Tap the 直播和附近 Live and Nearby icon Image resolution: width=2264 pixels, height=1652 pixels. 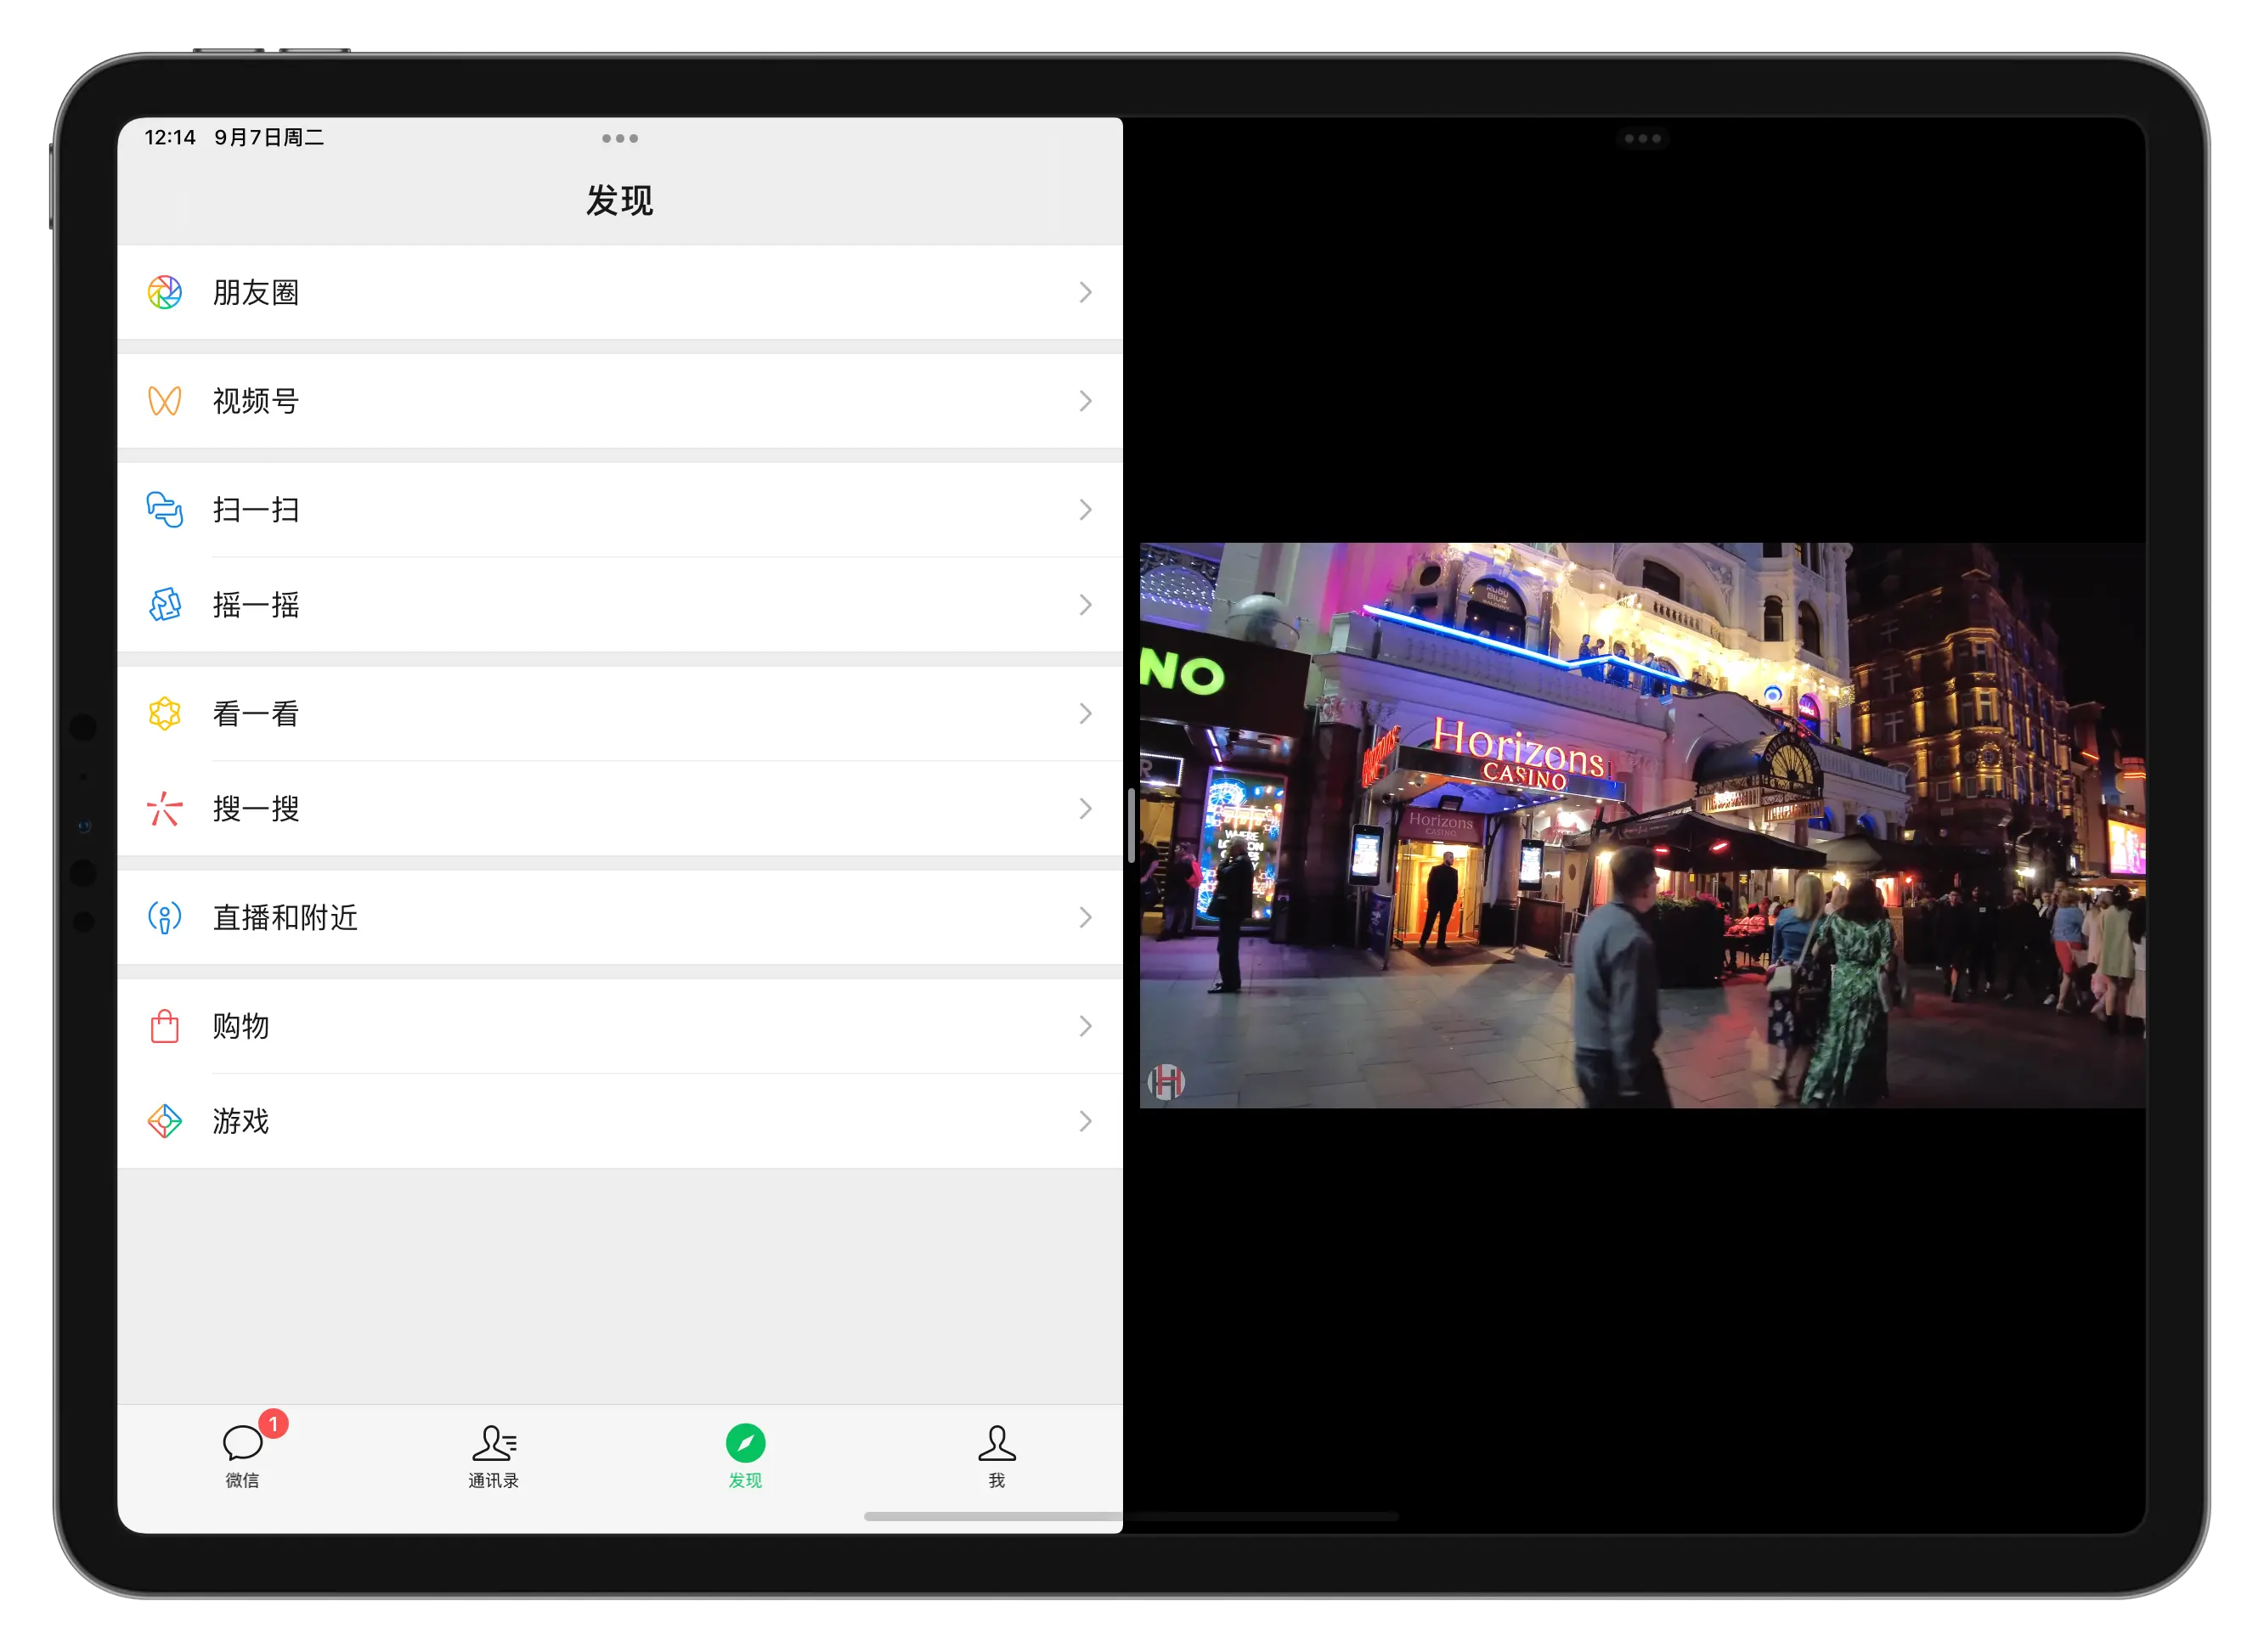click(164, 918)
